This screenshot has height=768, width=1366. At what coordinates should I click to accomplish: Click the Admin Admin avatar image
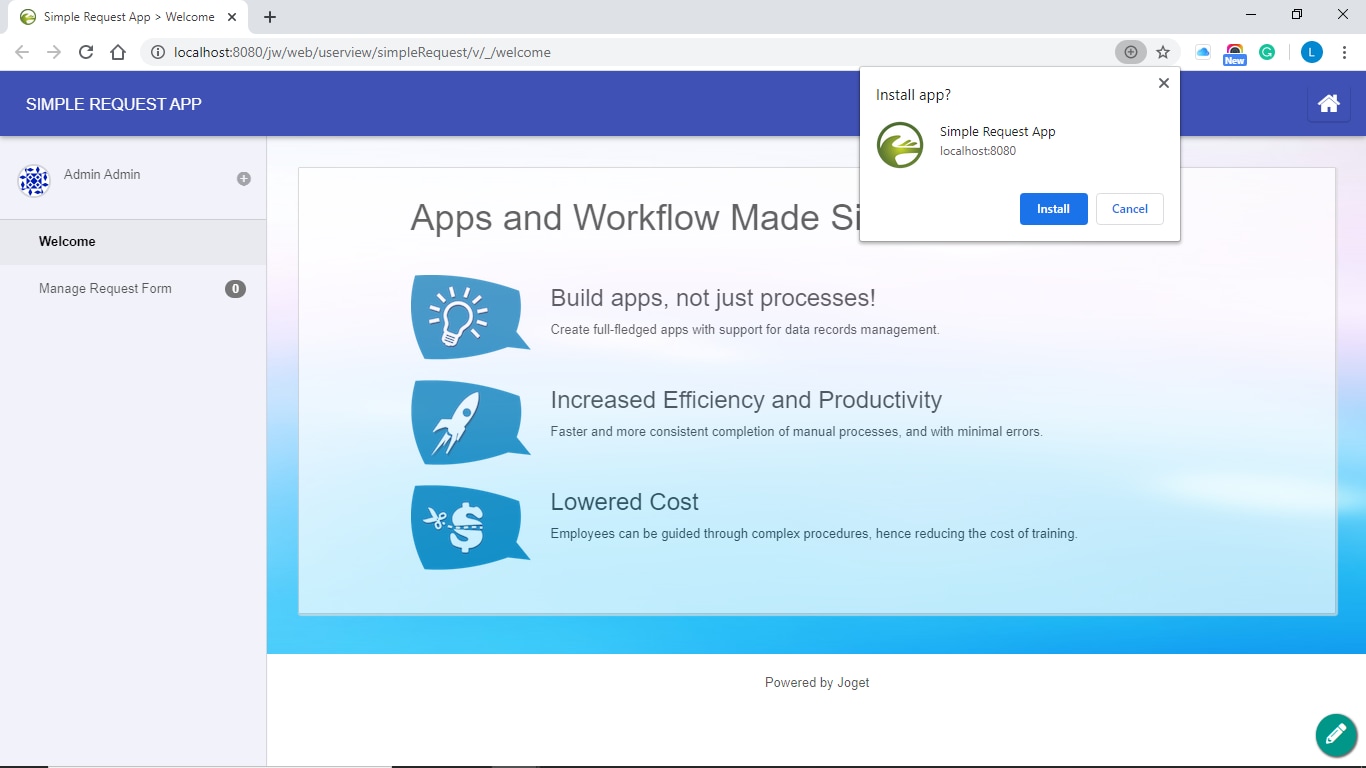[34, 181]
